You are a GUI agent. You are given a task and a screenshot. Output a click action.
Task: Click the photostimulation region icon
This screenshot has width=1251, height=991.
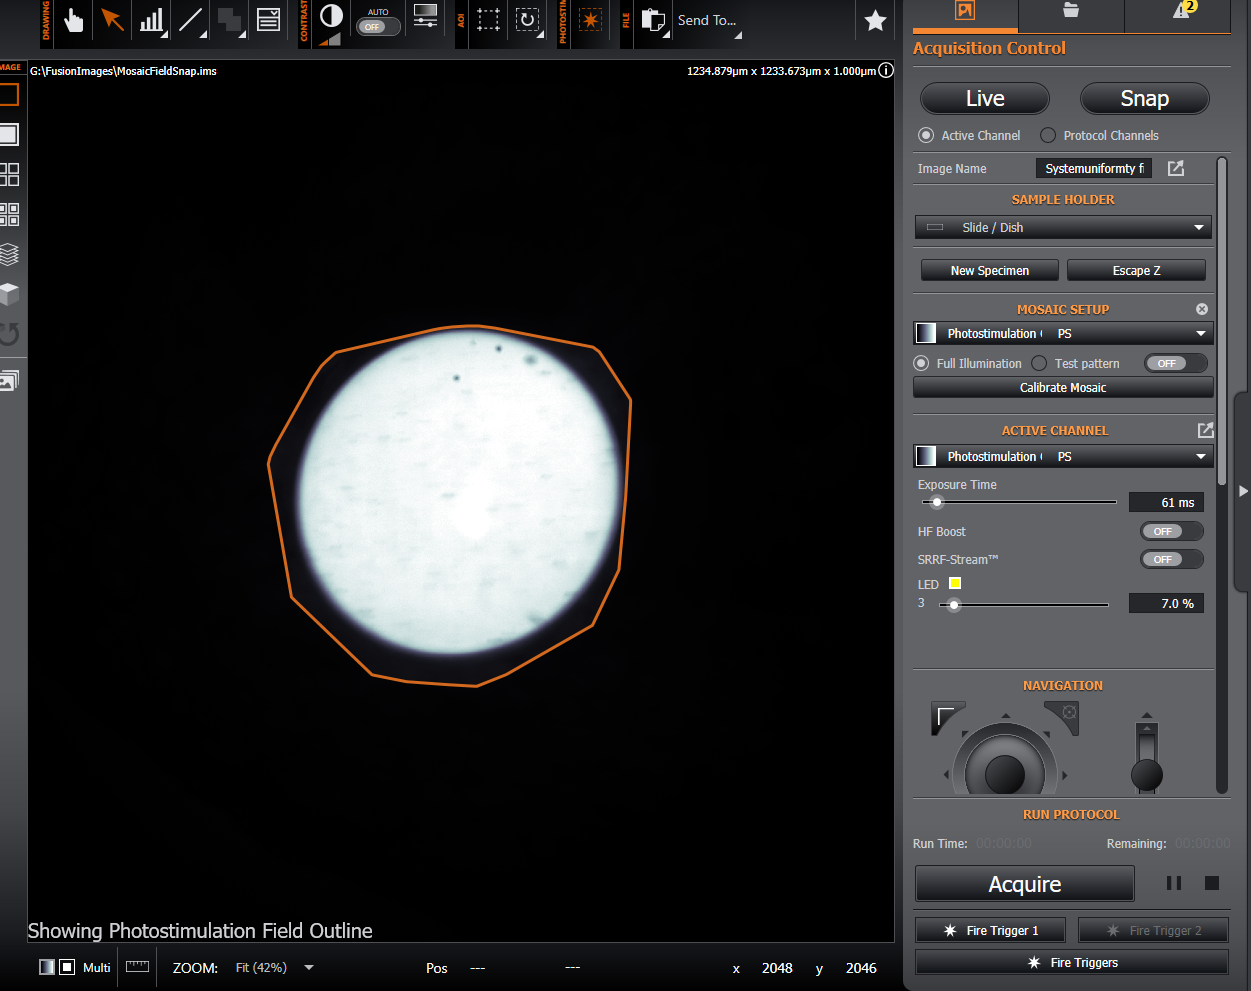(591, 20)
